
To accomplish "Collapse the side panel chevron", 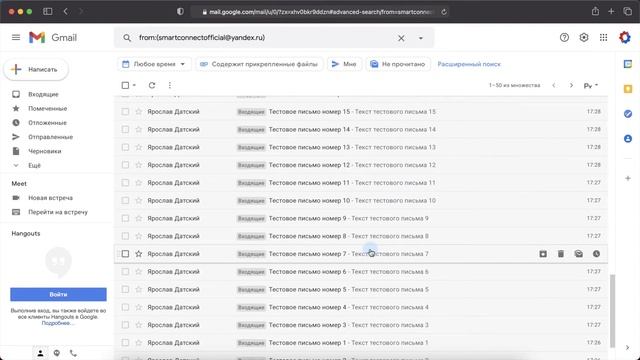I will (627, 348).
